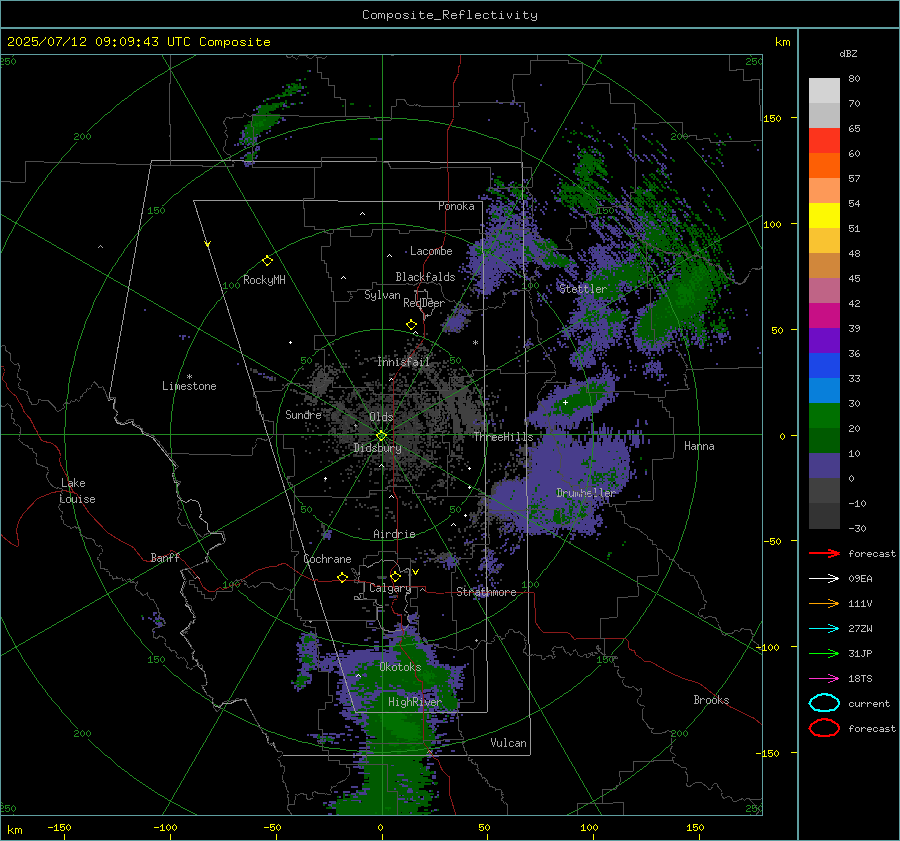Screen dimensions: 900x841
Task: Click the Lake Louise label
Action: coord(77,491)
